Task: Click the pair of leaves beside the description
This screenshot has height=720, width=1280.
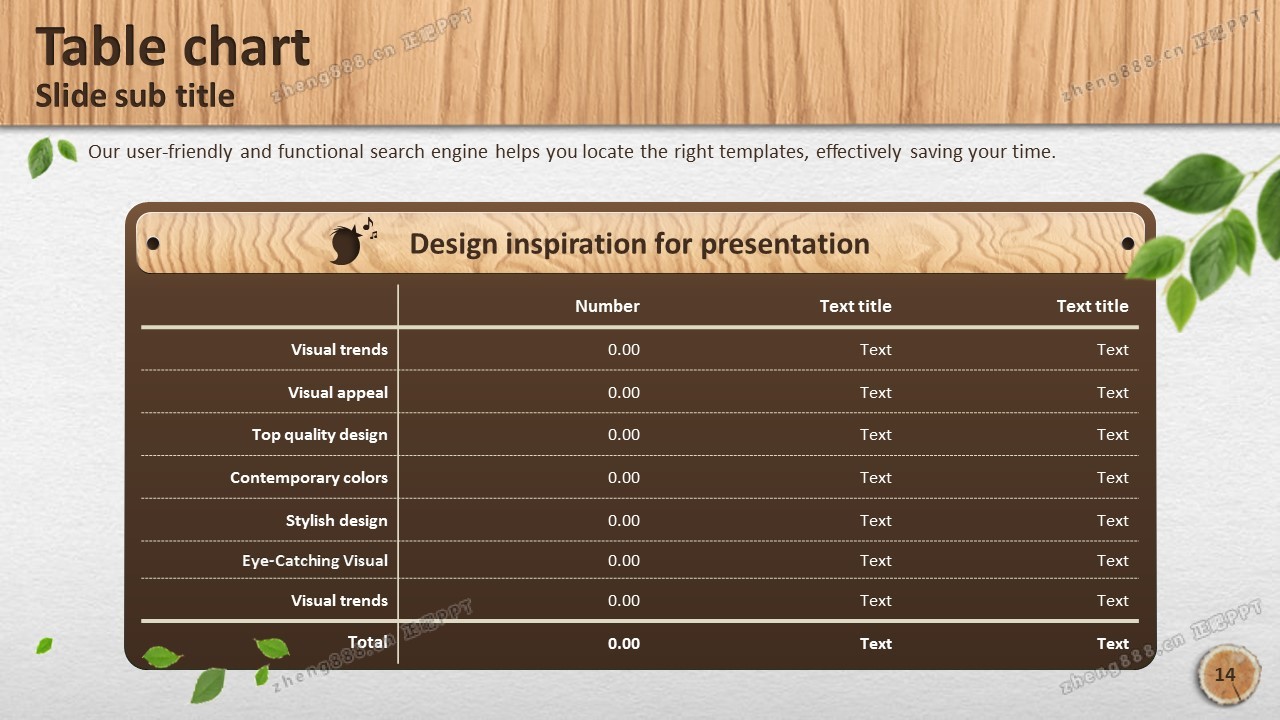Action: pos(50,155)
